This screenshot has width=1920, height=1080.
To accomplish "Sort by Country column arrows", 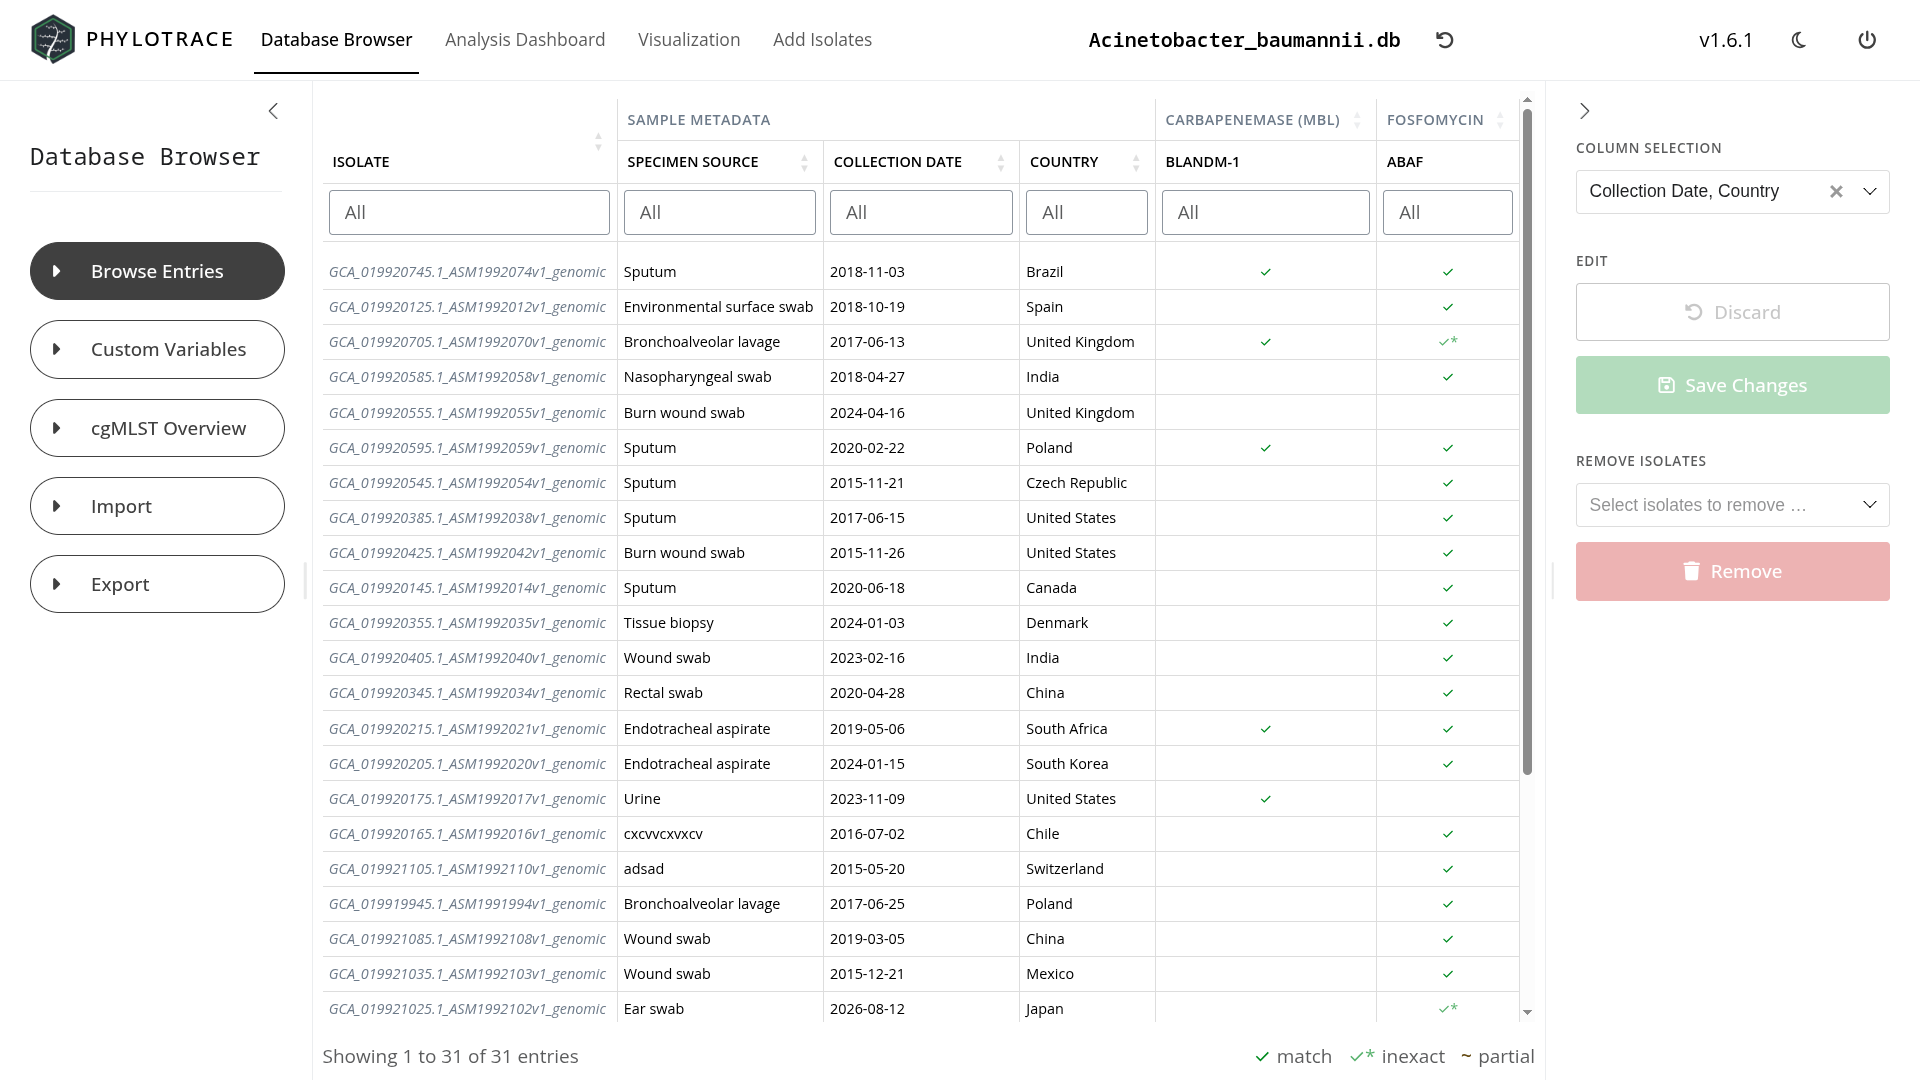I will (x=1136, y=163).
